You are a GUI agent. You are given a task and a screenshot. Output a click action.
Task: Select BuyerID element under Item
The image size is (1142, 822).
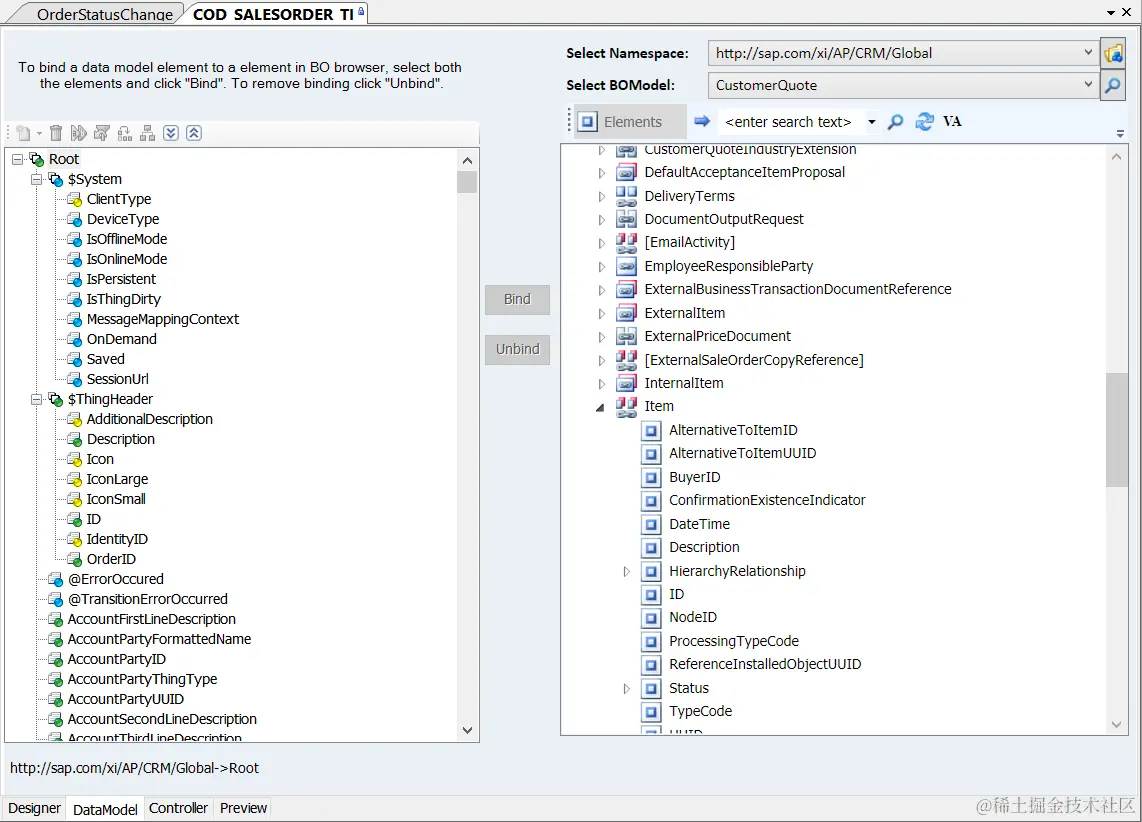[x=695, y=478]
